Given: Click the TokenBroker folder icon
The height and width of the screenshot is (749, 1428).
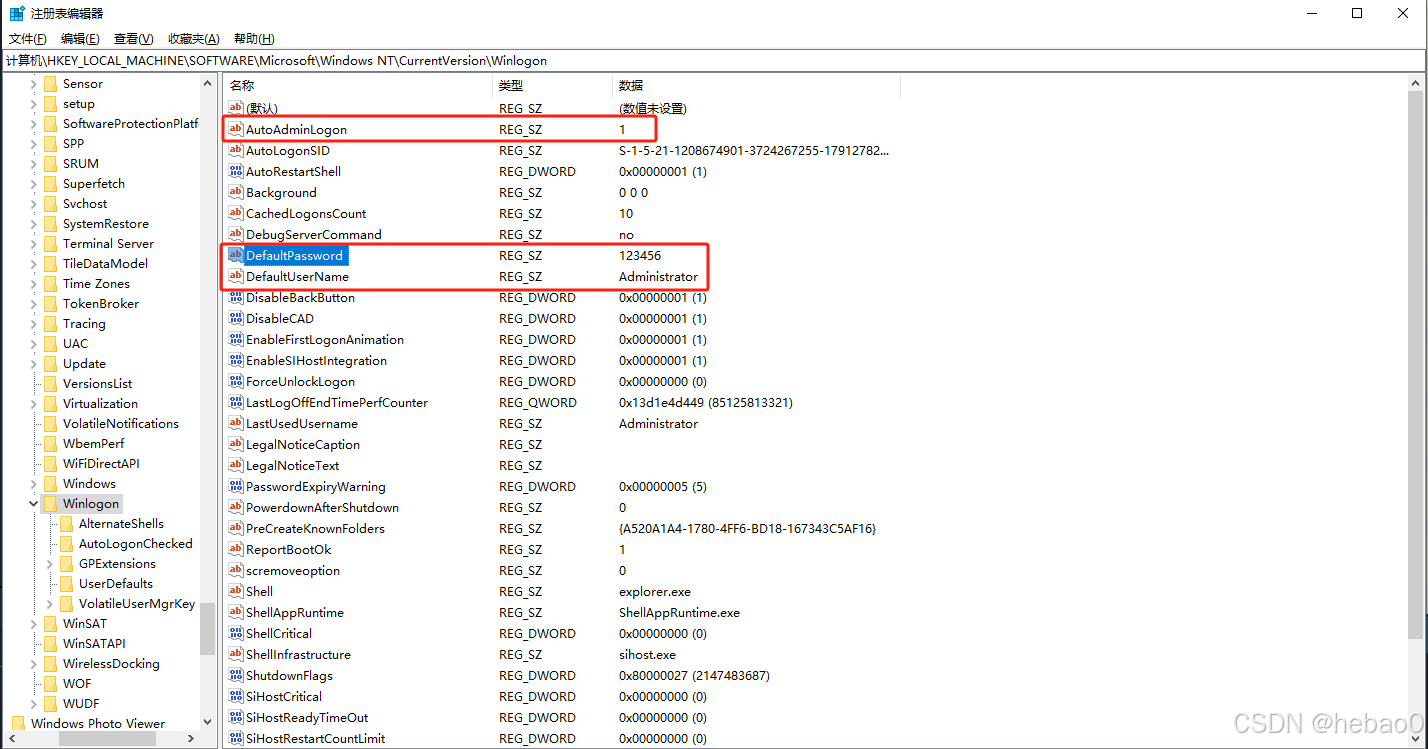Looking at the screenshot, I should [x=50, y=303].
